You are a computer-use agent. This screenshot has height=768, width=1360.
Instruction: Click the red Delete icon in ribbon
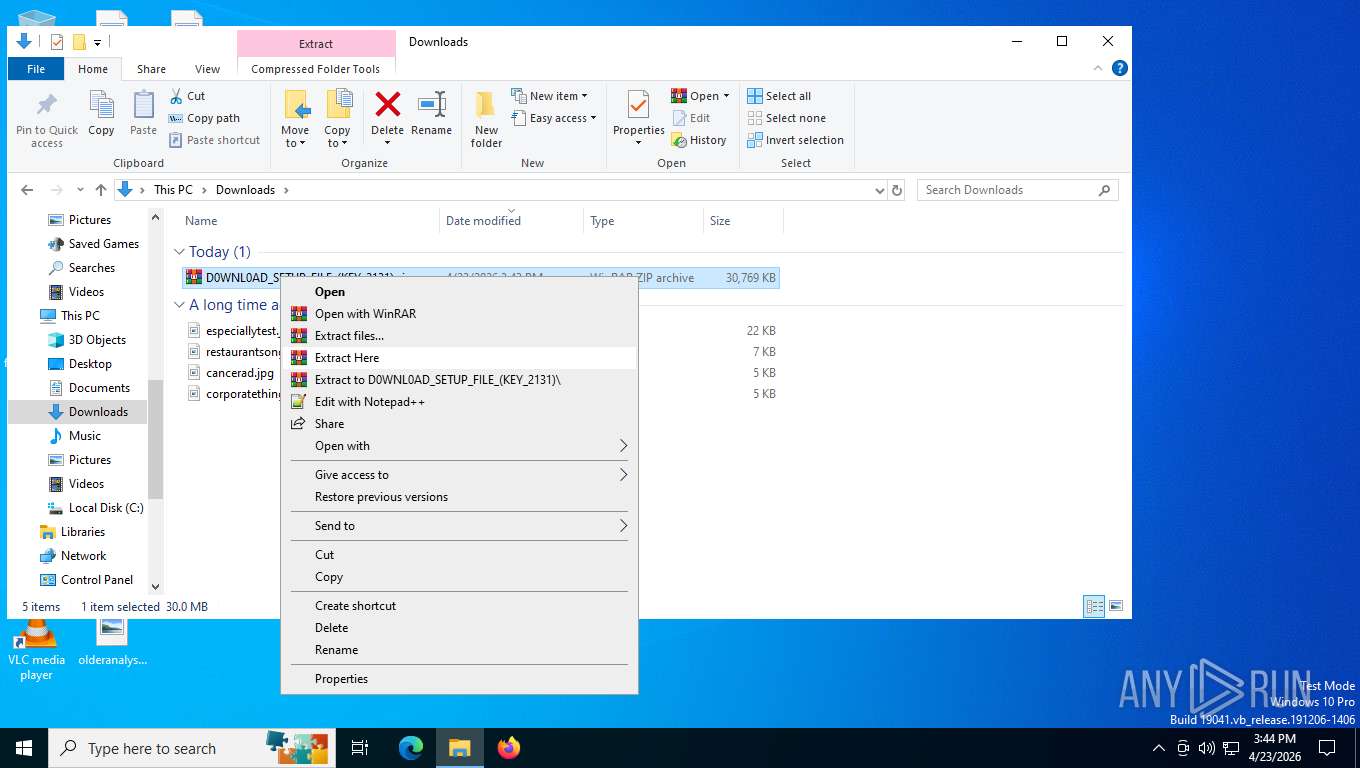[x=387, y=104]
